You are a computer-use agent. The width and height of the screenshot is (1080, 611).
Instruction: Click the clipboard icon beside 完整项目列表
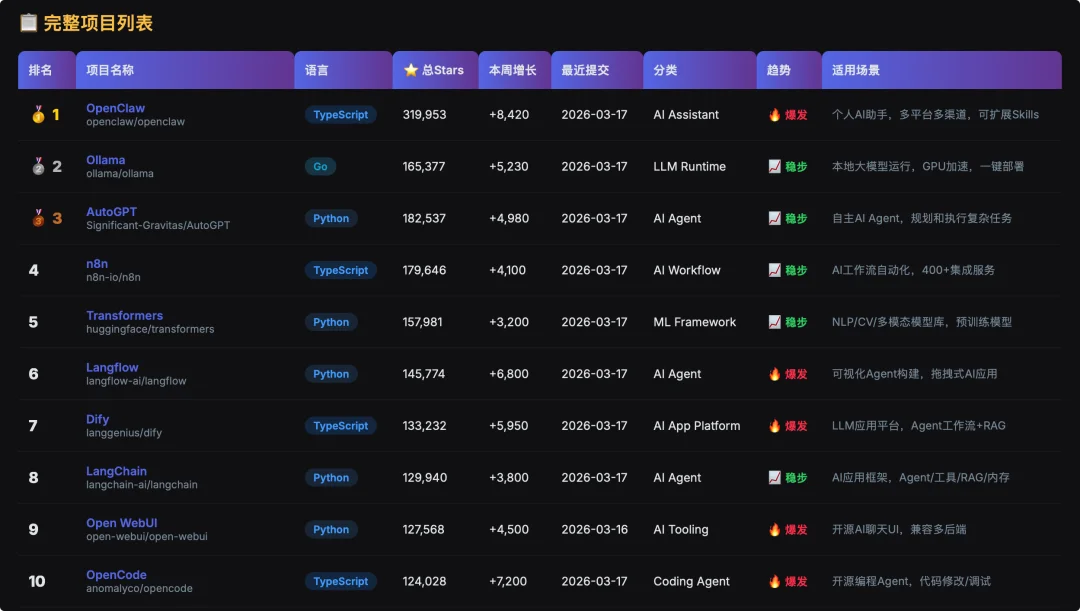(28, 22)
